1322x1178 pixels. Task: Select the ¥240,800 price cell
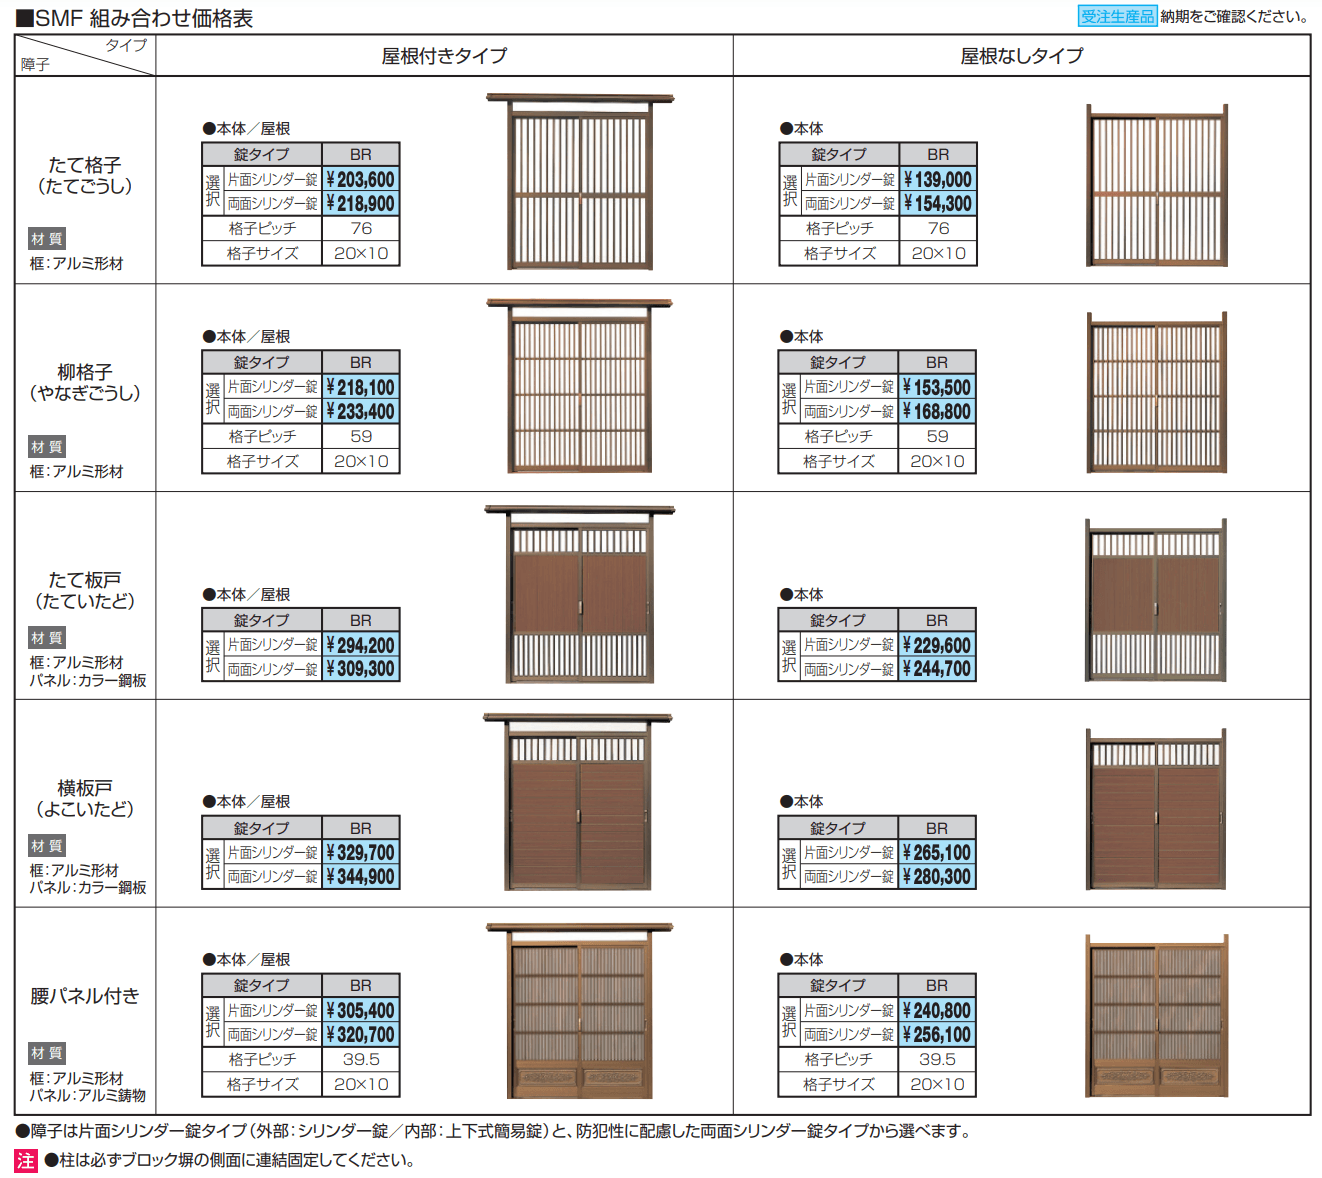point(937,1011)
